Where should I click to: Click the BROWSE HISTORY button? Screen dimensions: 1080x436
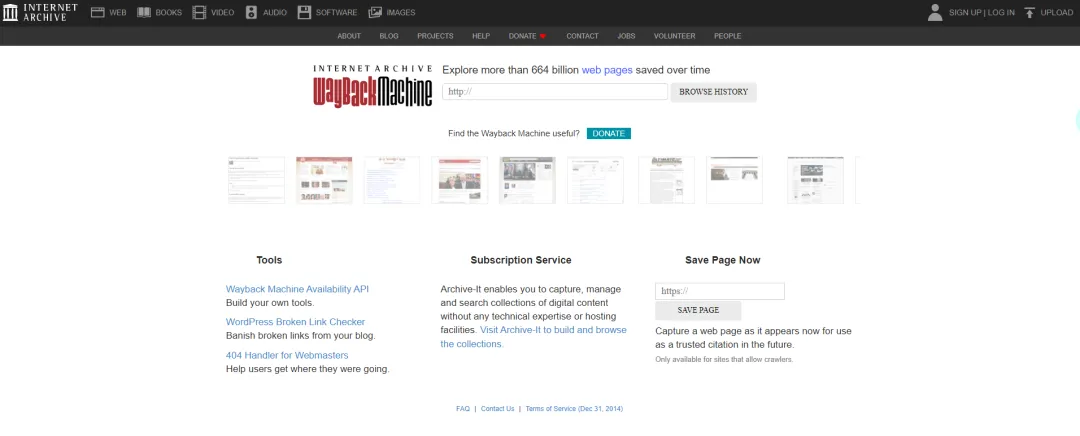(714, 92)
